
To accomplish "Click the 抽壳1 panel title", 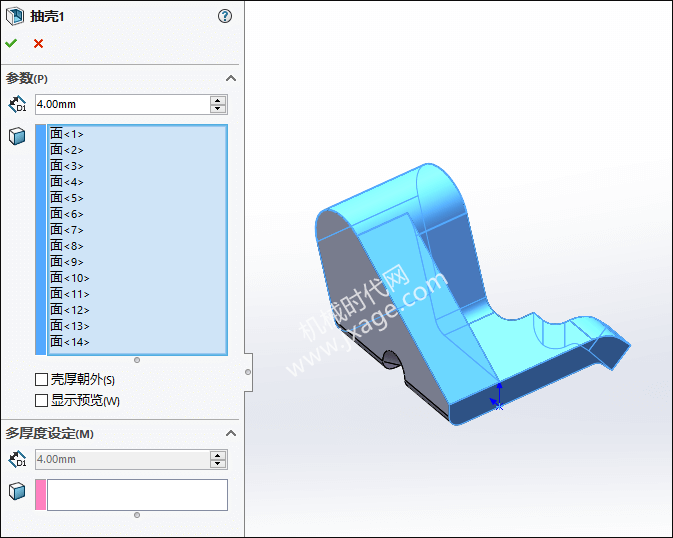I will click(x=47, y=17).
